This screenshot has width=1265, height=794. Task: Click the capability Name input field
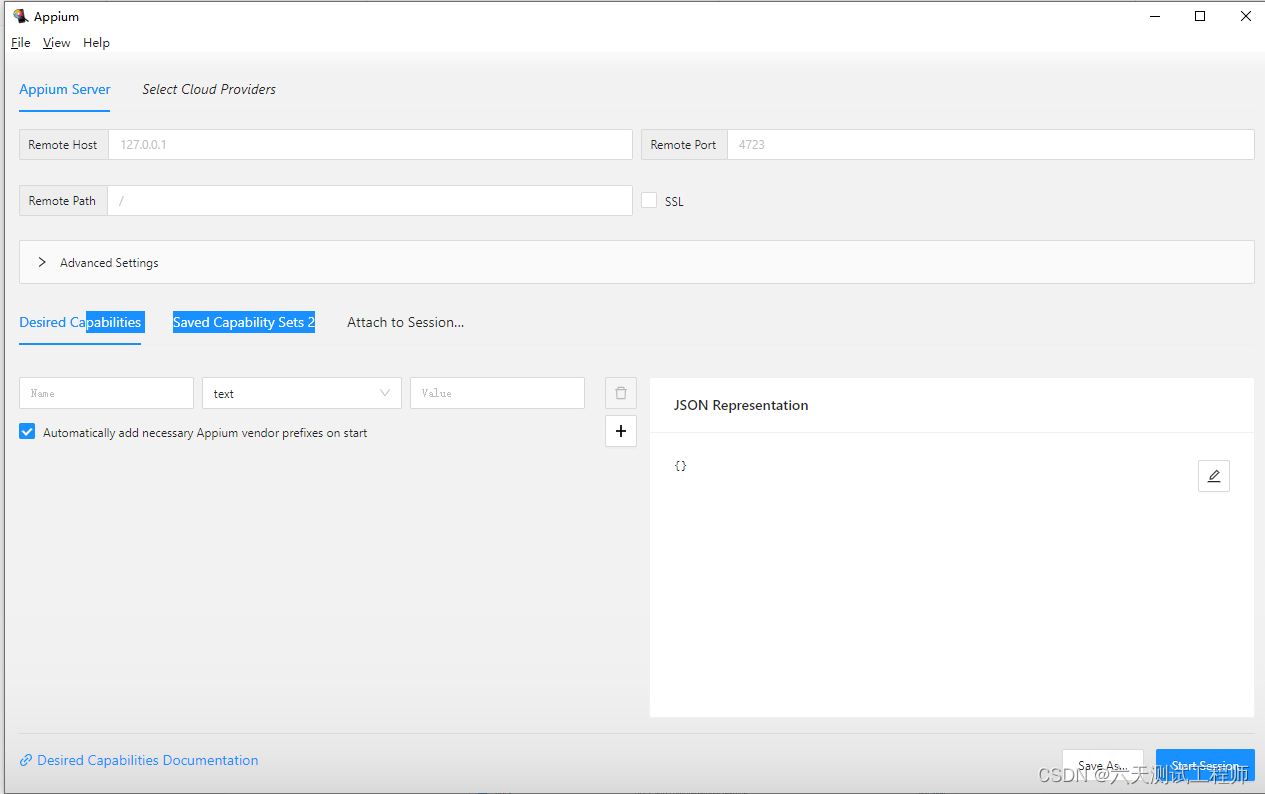point(106,393)
